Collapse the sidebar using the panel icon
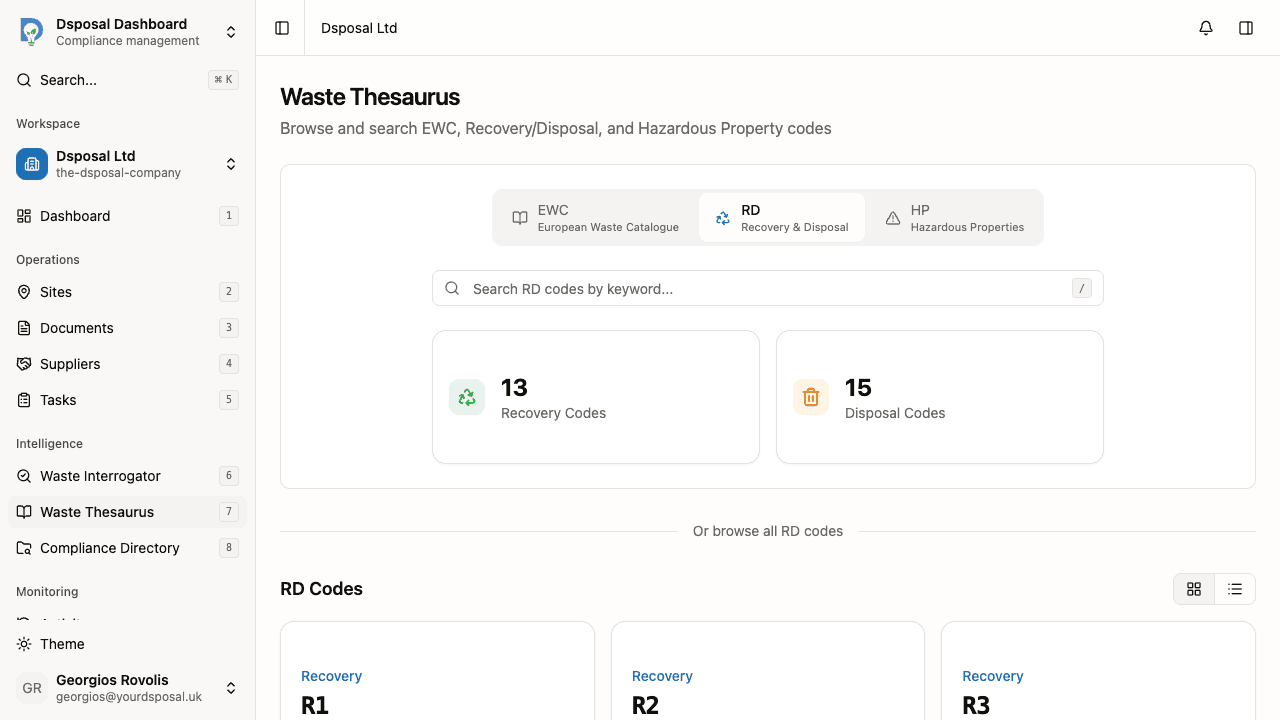Image resolution: width=1280 pixels, height=720 pixels. point(281,28)
